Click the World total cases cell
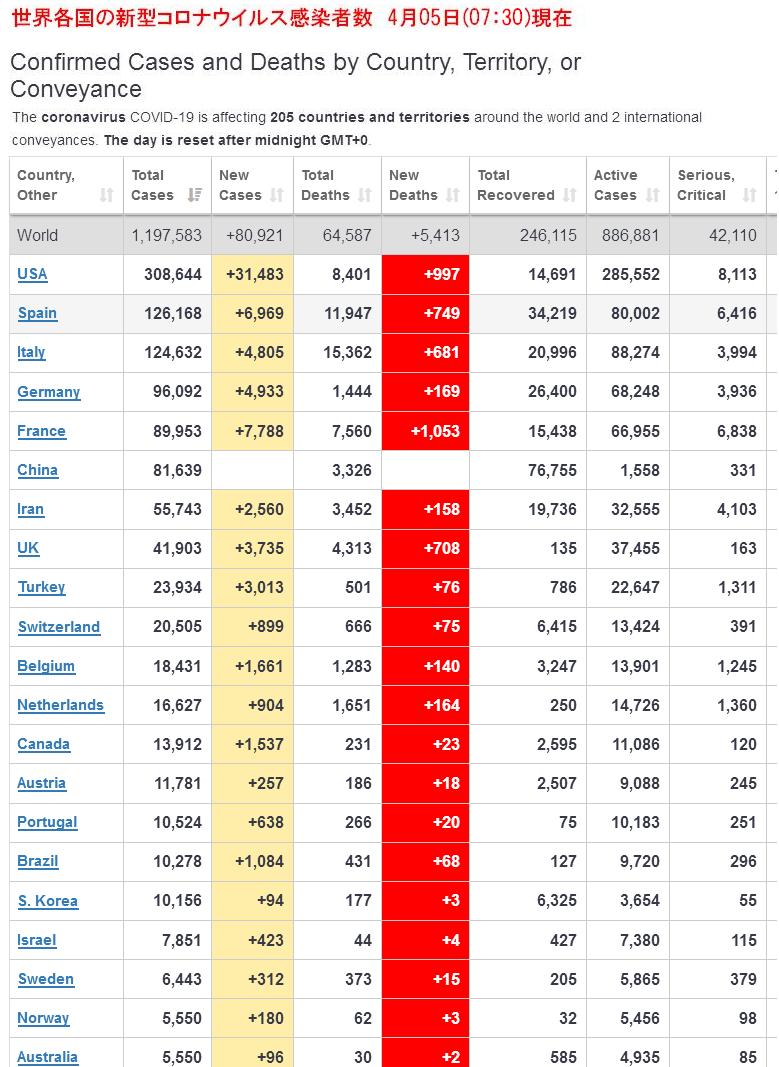The image size is (779, 1067). pos(166,236)
